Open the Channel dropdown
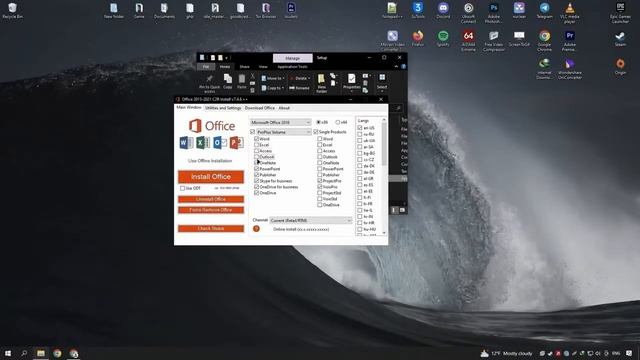This screenshot has height=360, width=640. pos(311,220)
